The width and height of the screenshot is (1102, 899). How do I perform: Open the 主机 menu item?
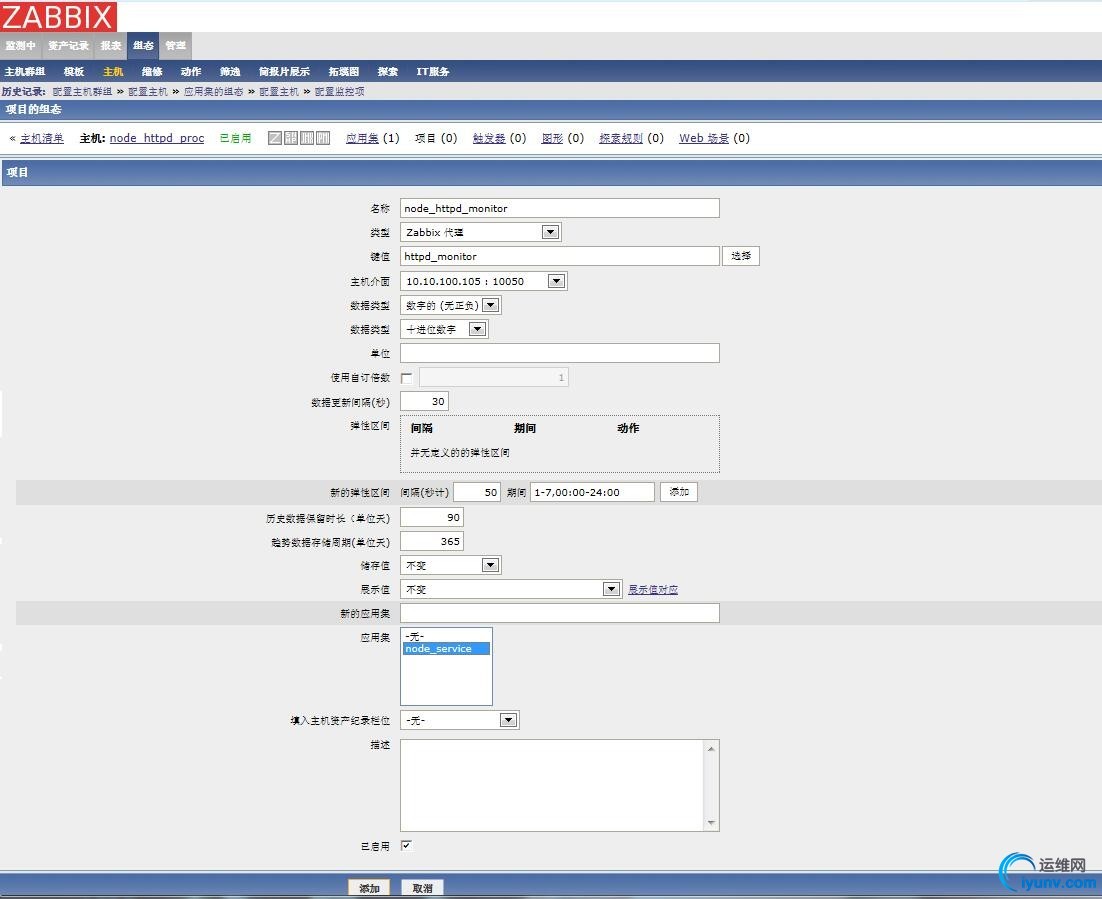point(113,71)
